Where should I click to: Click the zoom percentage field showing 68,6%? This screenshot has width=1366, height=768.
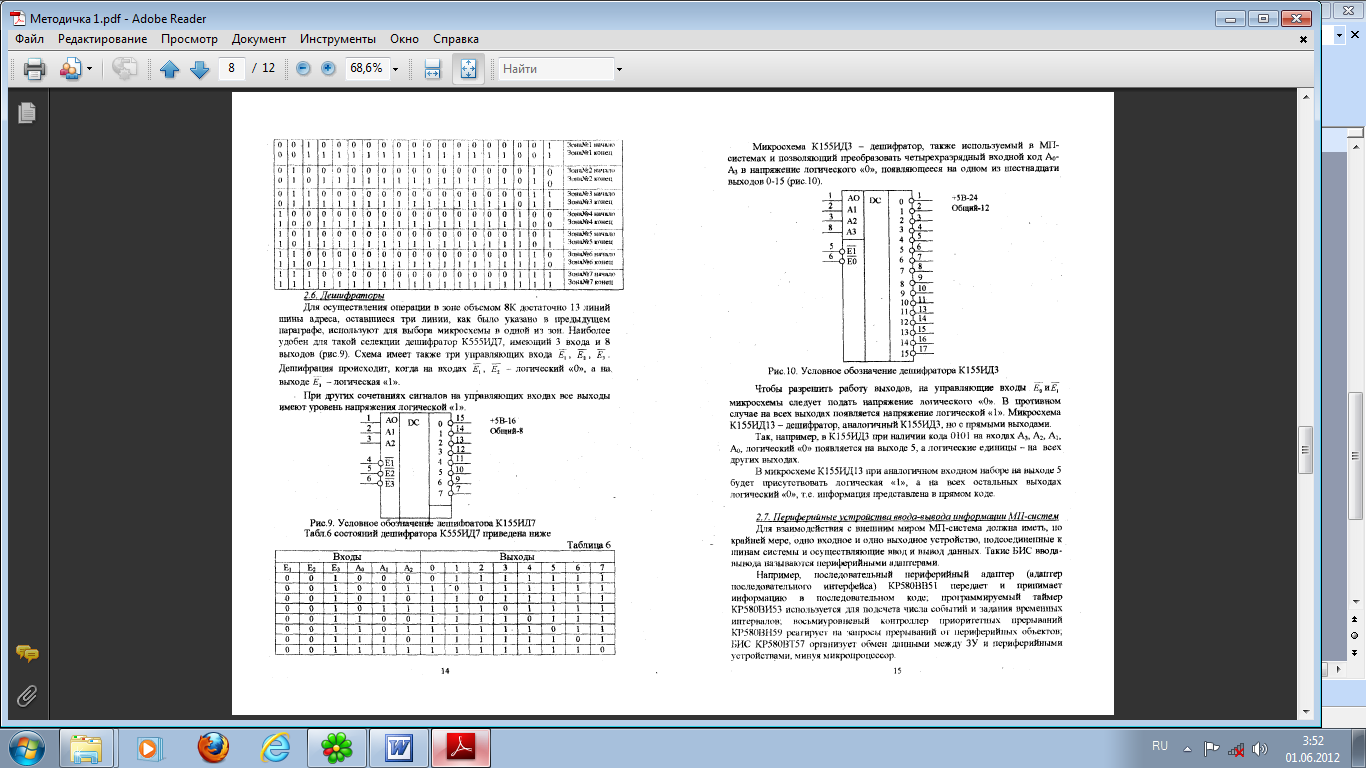click(x=366, y=69)
